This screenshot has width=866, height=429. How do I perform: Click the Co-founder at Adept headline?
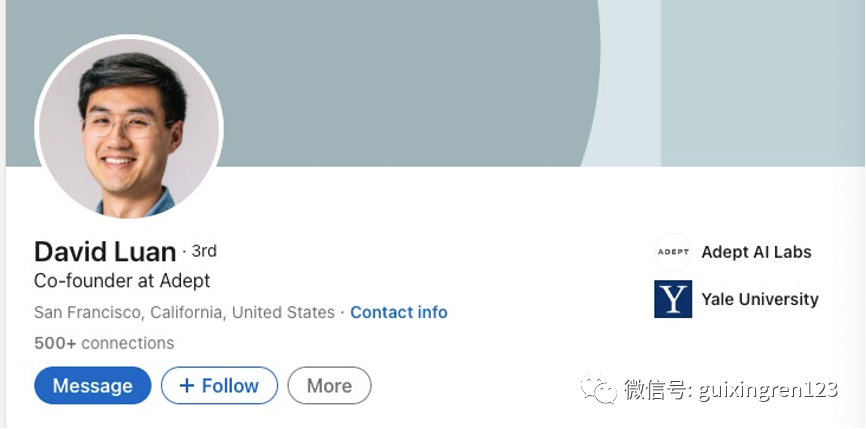[122, 281]
